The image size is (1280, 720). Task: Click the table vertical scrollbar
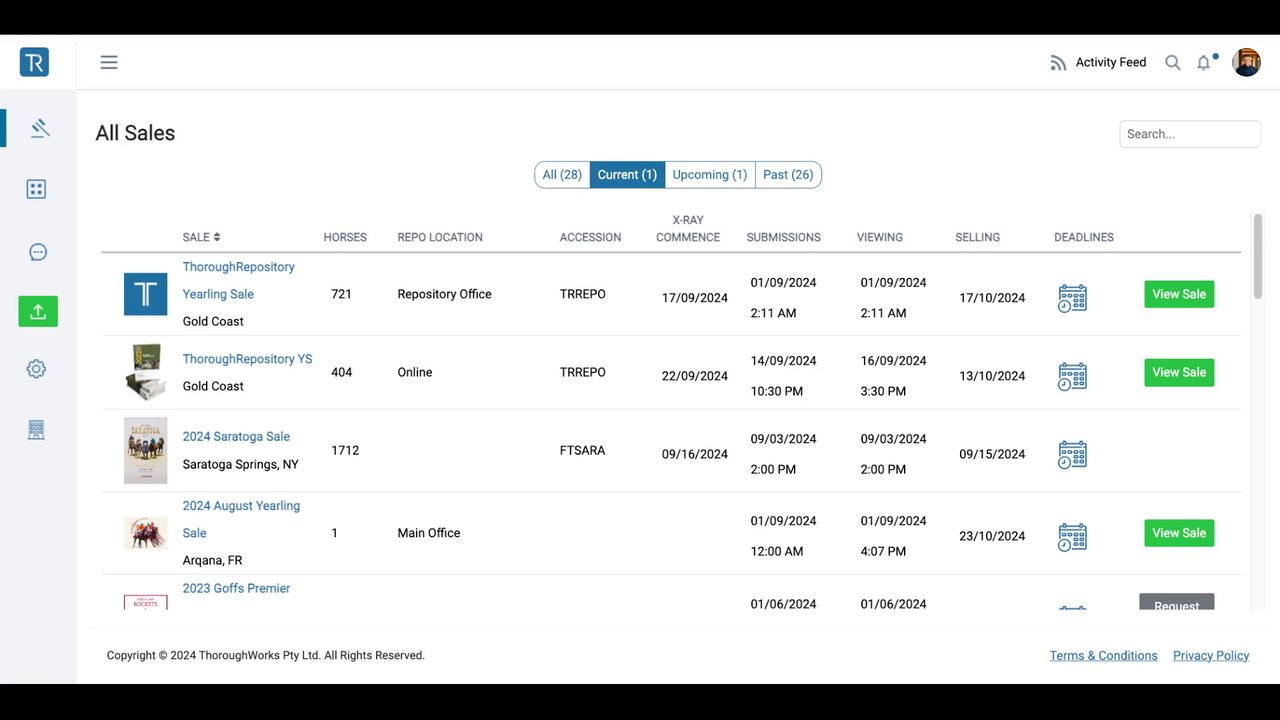tap(1257, 256)
